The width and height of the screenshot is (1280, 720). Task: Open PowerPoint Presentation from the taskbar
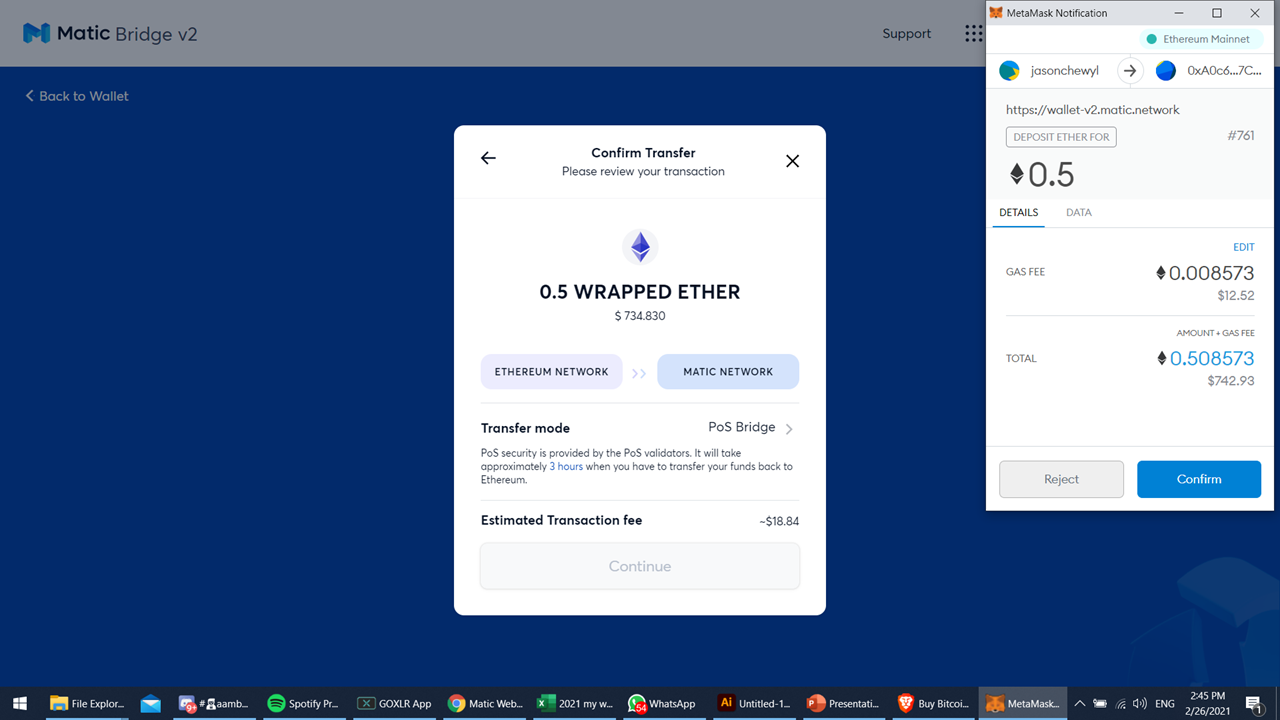coord(845,703)
